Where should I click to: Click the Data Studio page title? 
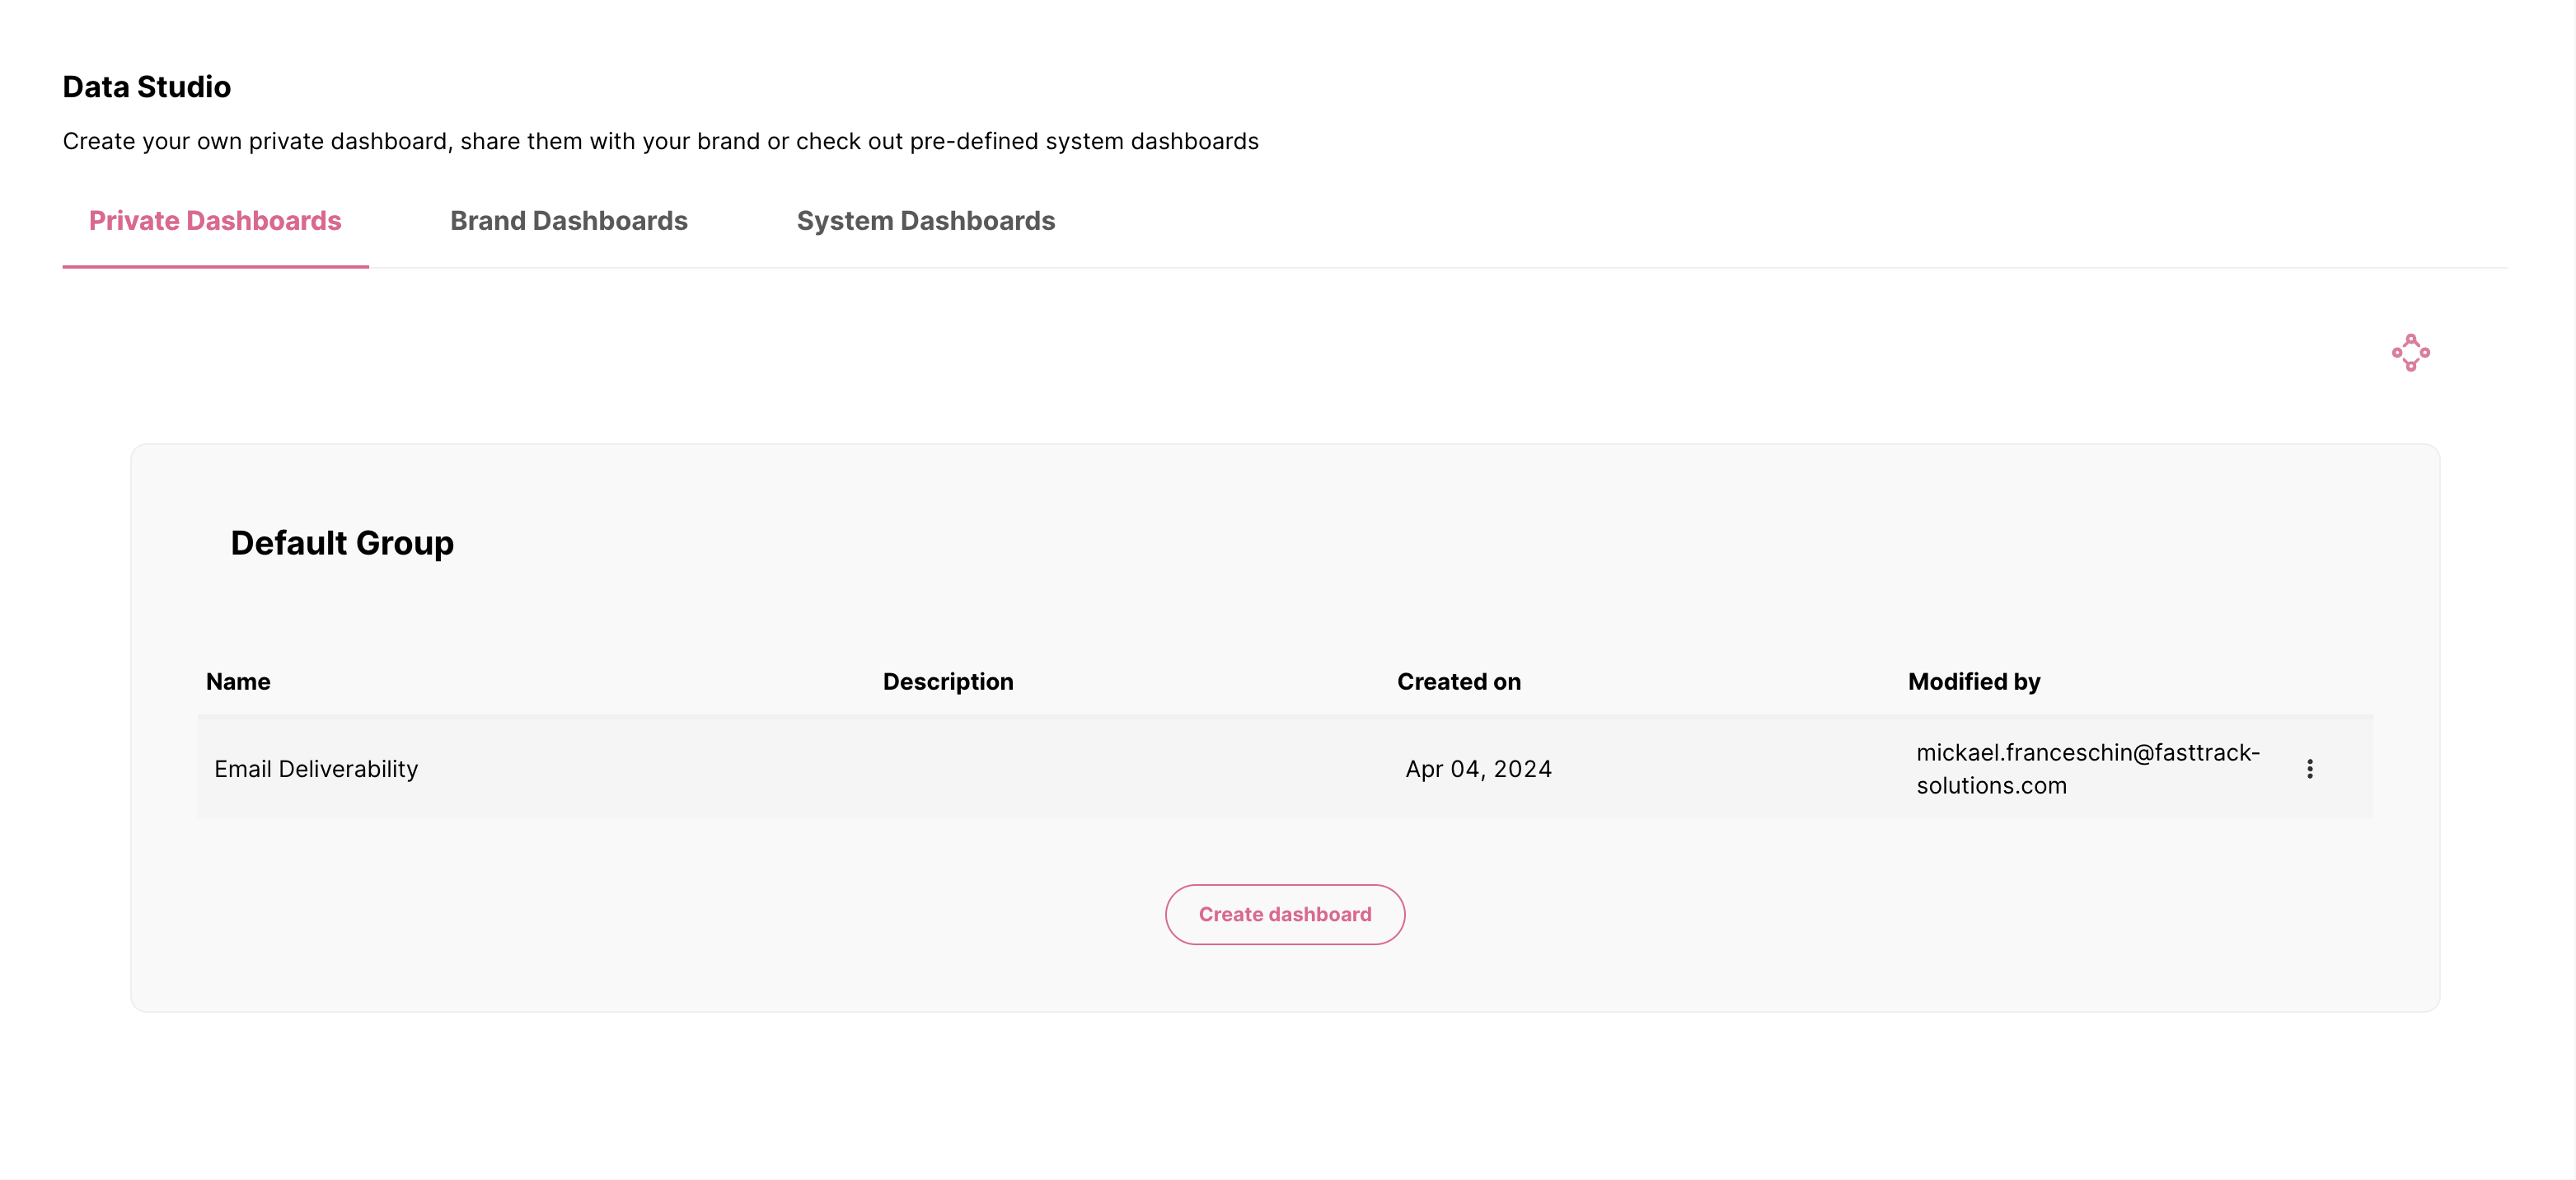[146, 87]
